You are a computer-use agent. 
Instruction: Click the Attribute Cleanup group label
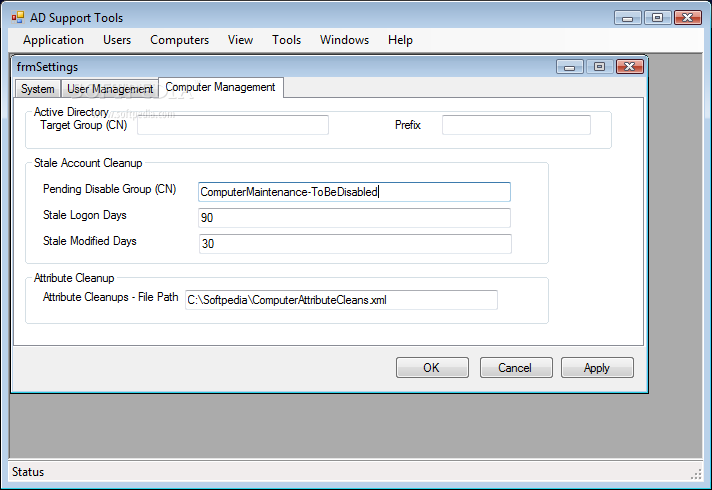coord(74,278)
